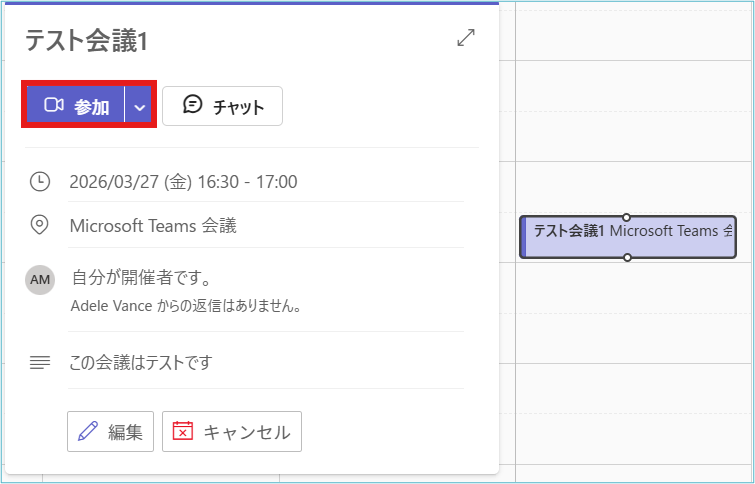Viewport: 755px width, 484px height.
Task: Click the Microsoft Teams 会議 location text
Action: 153,226
